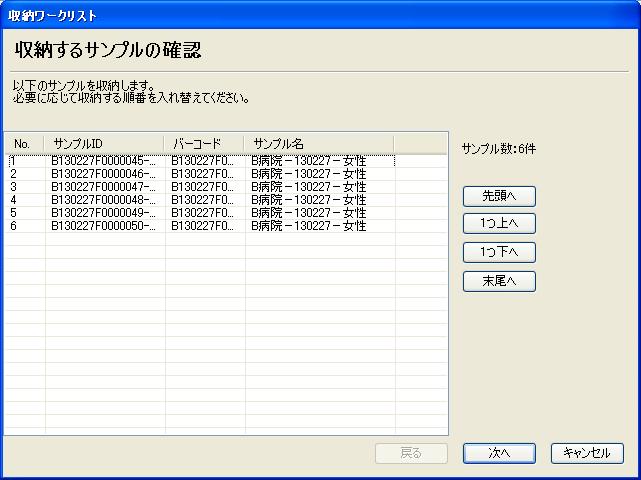Click the barcode cell in row 6

(203, 226)
